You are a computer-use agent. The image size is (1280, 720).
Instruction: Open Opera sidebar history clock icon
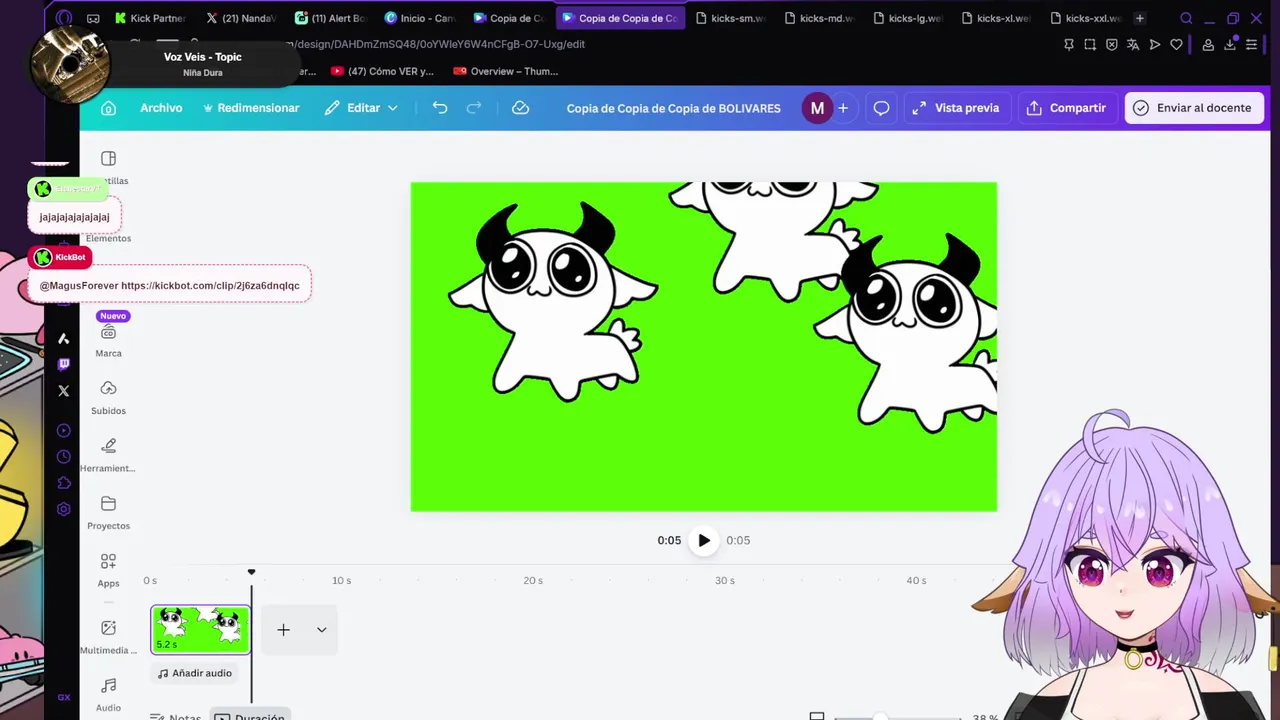pos(64,457)
